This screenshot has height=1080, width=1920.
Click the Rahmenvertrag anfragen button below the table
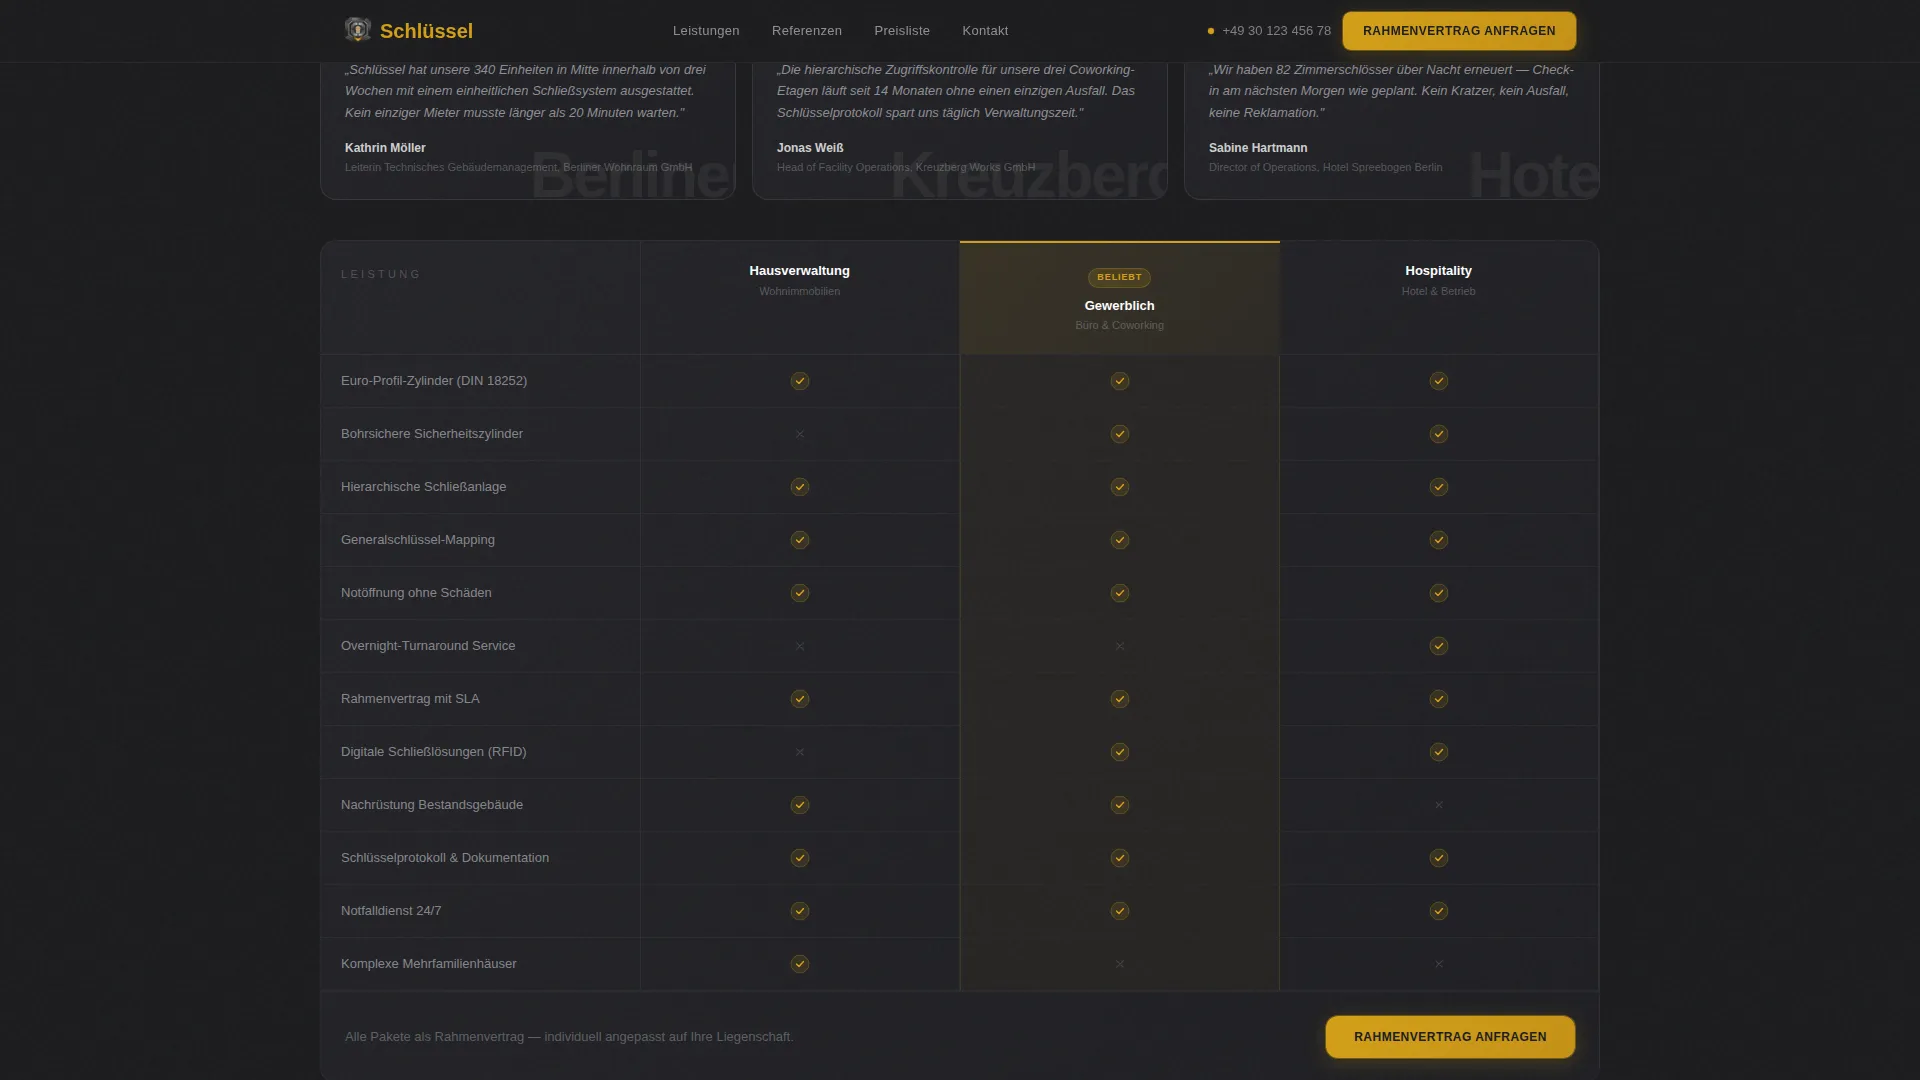1450,1037
